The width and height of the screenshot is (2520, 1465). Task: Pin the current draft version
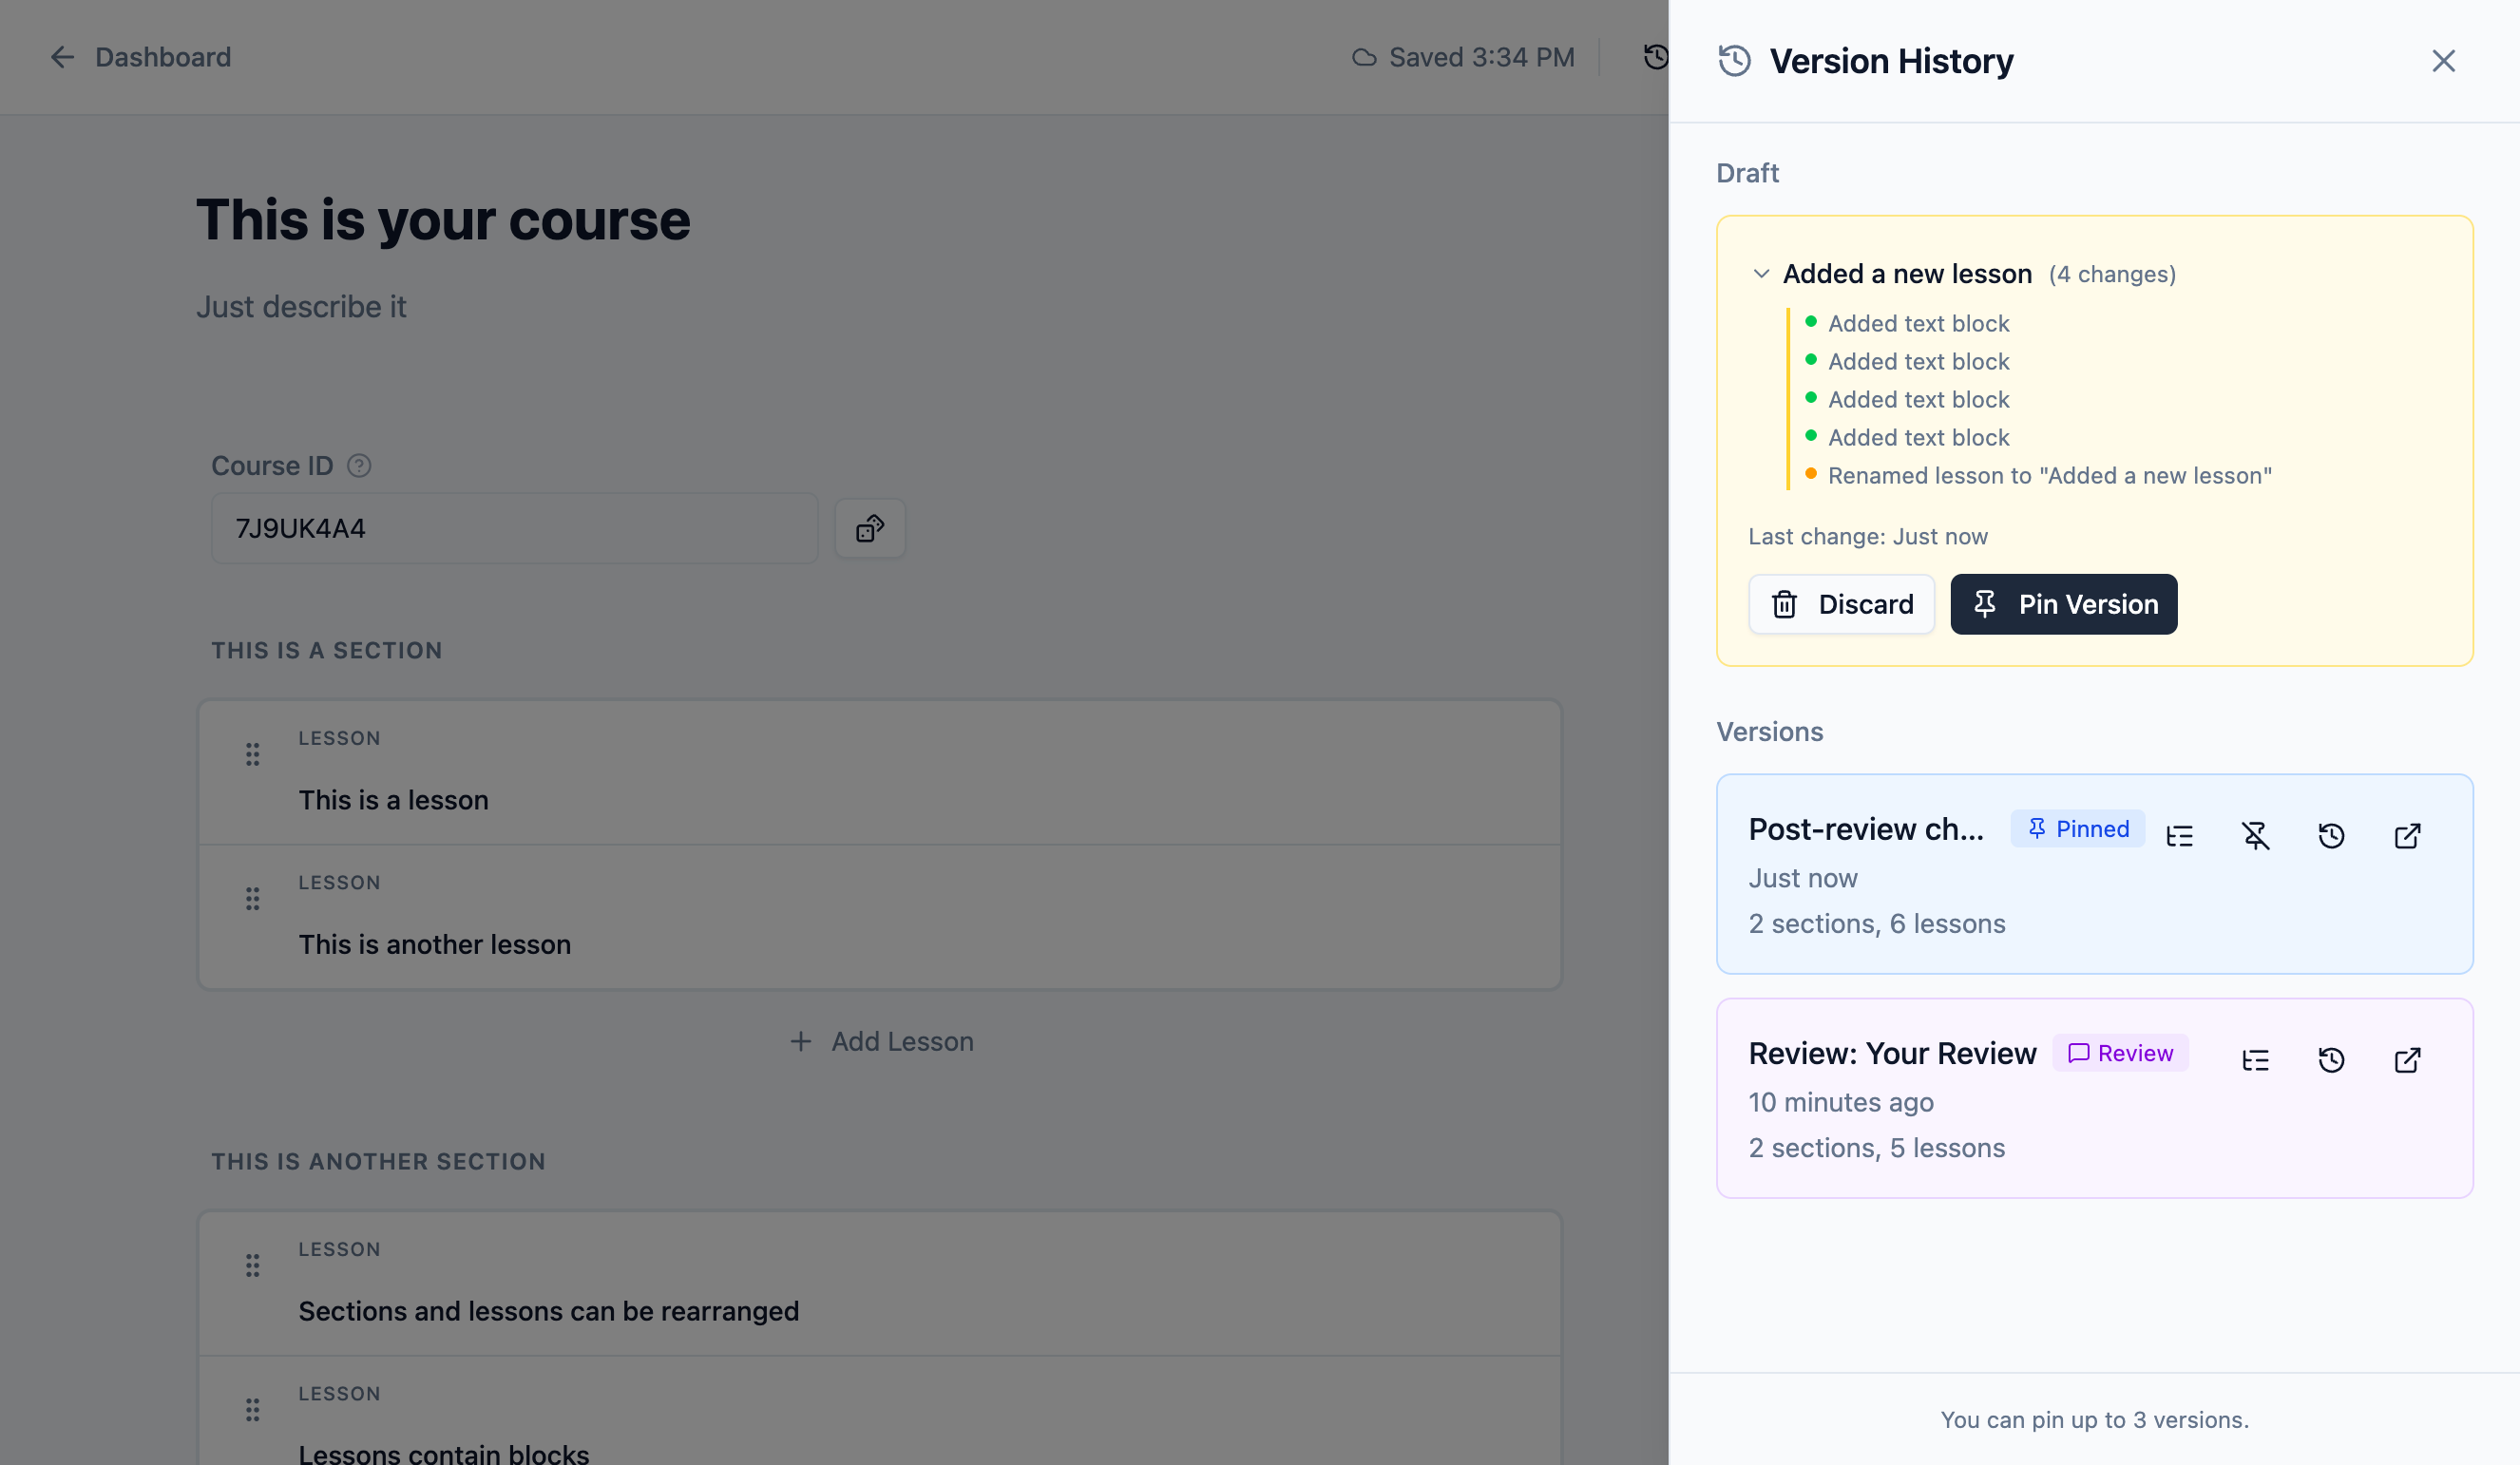coord(2063,604)
